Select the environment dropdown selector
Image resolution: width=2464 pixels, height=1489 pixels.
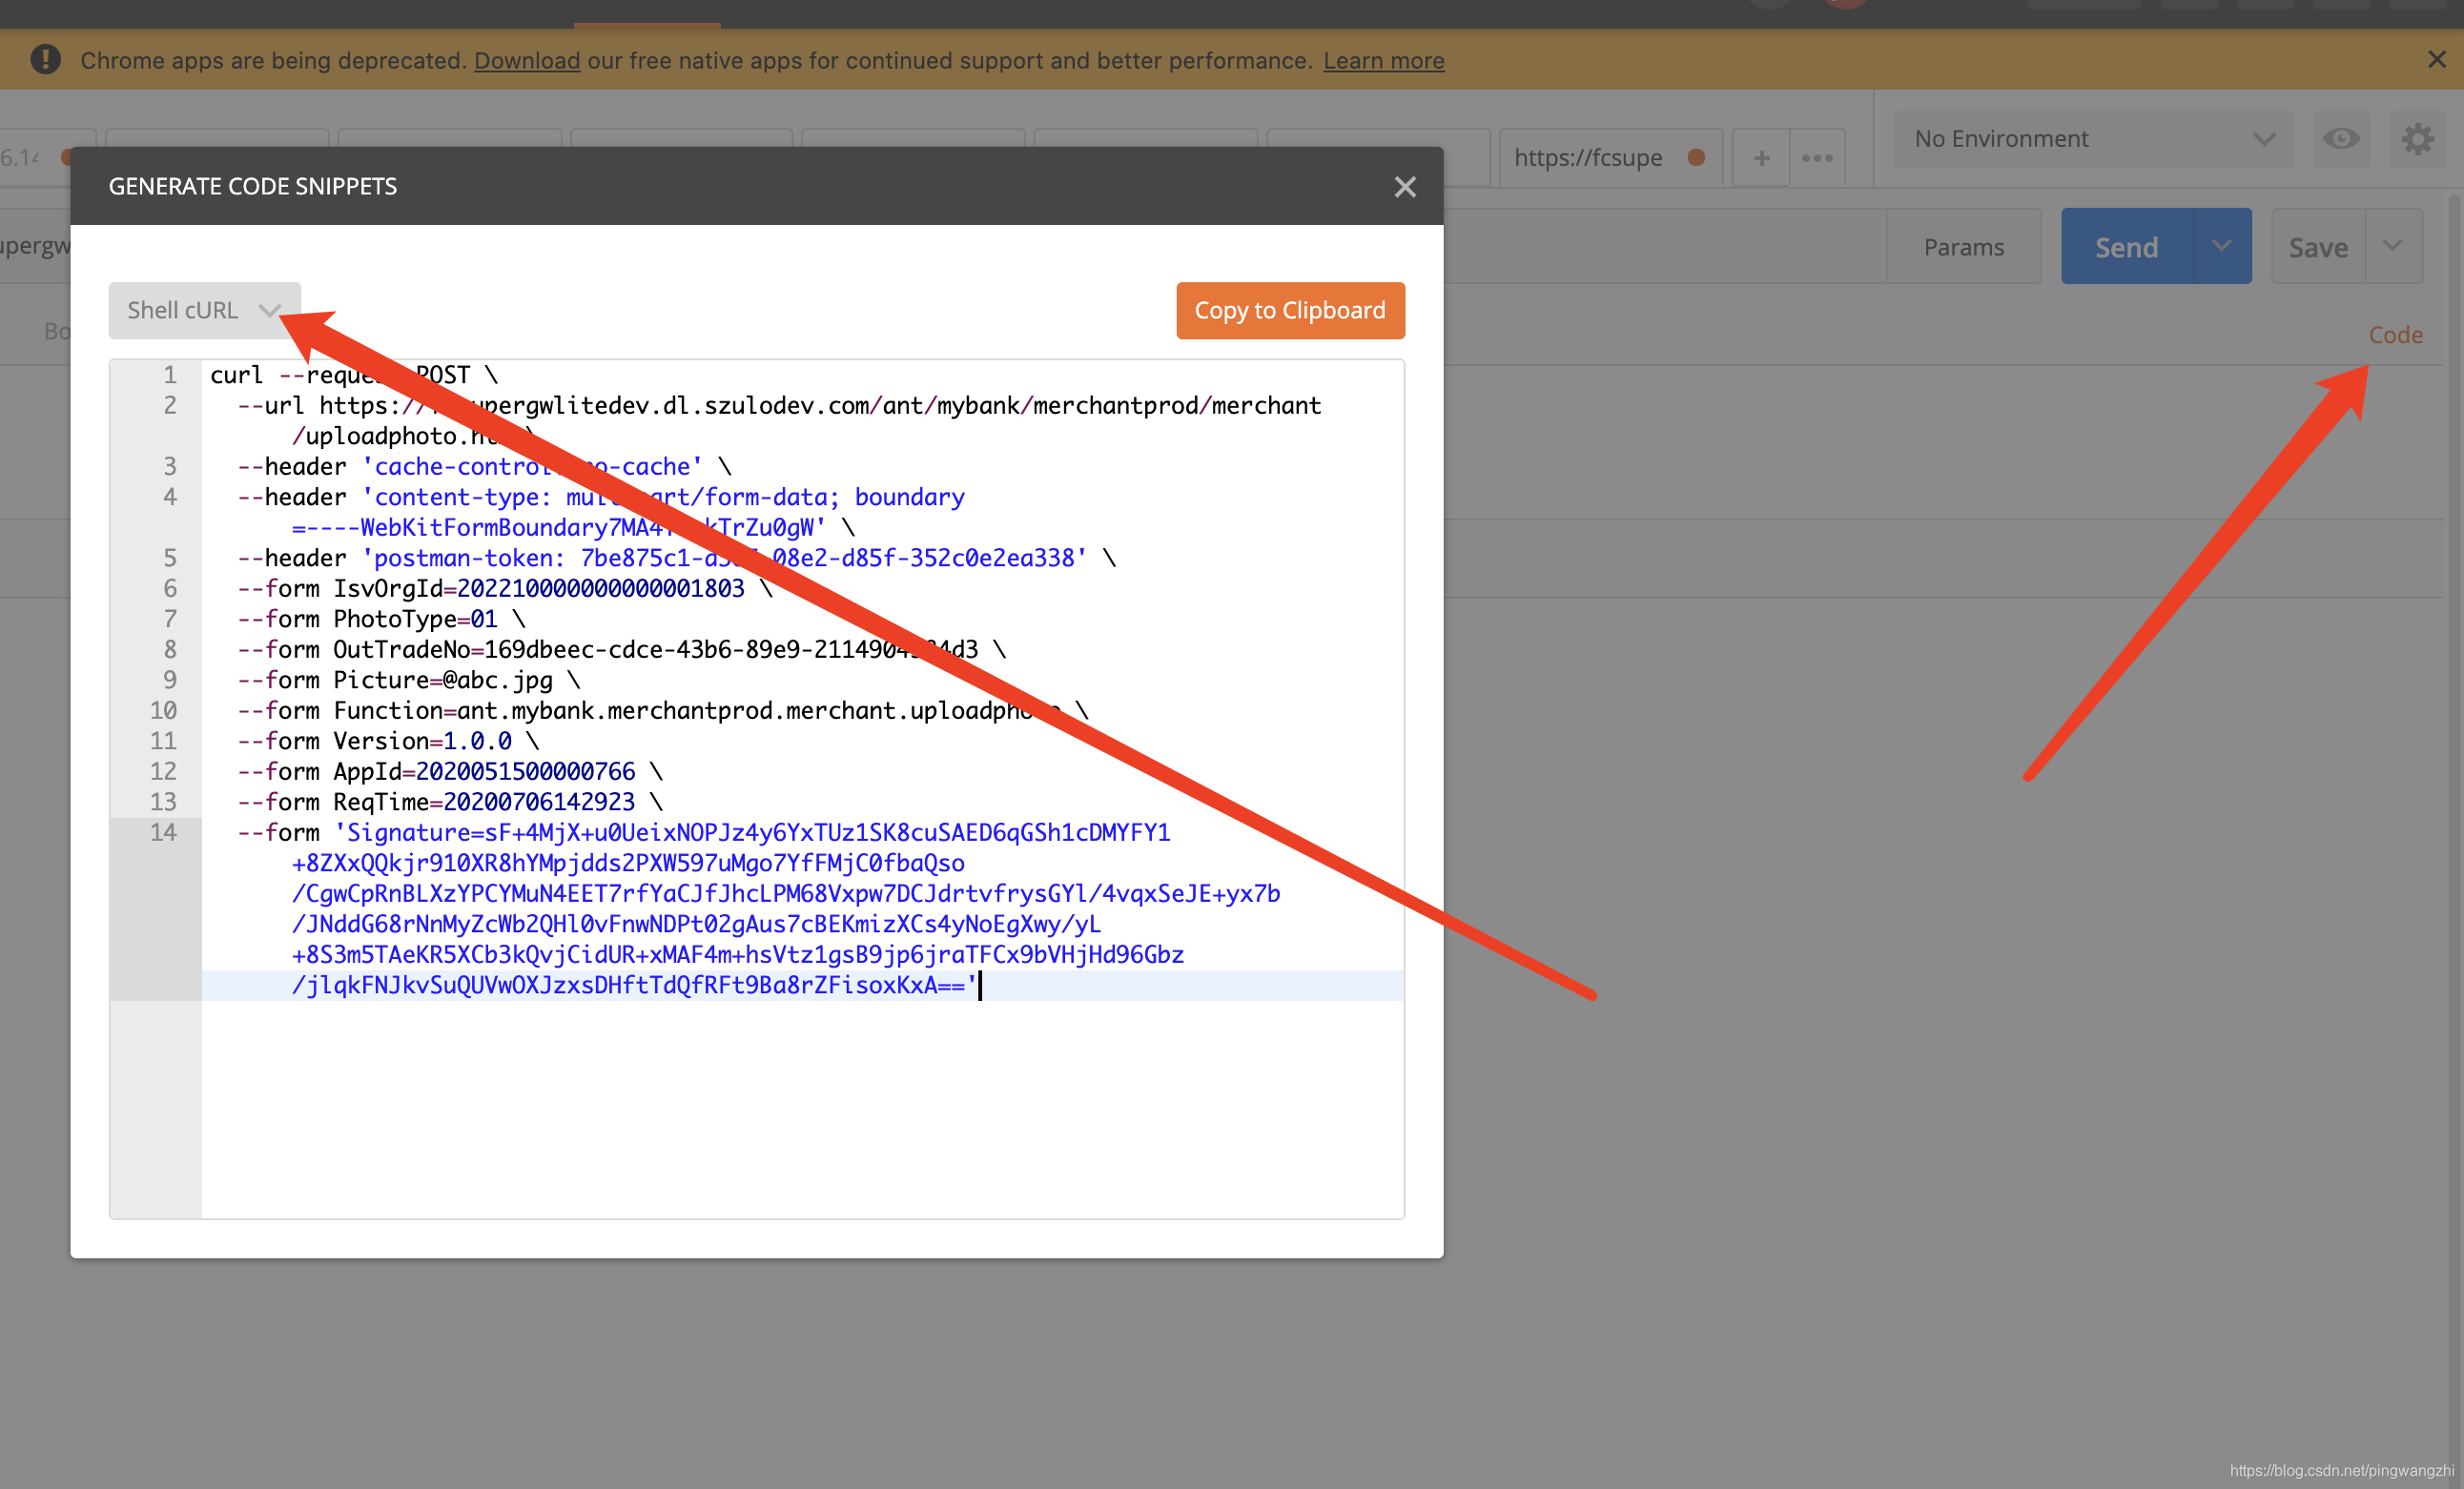(2085, 139)
